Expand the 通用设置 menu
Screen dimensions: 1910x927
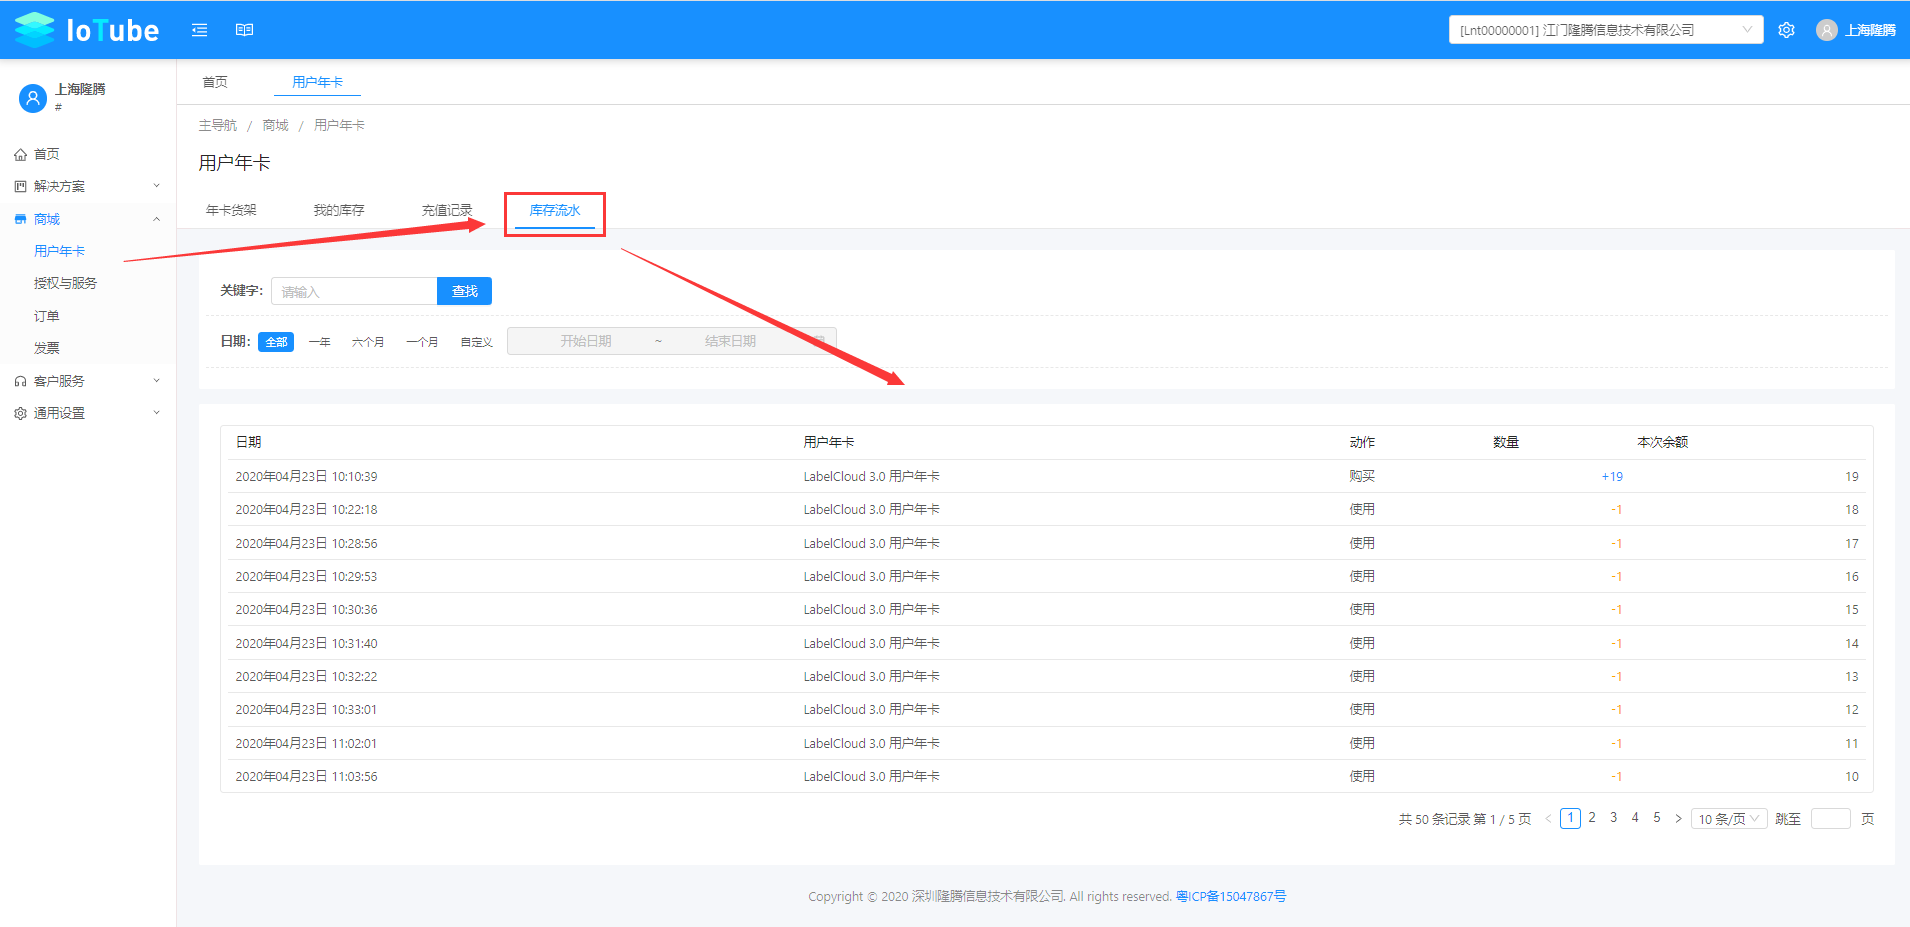tap(156, 413)
